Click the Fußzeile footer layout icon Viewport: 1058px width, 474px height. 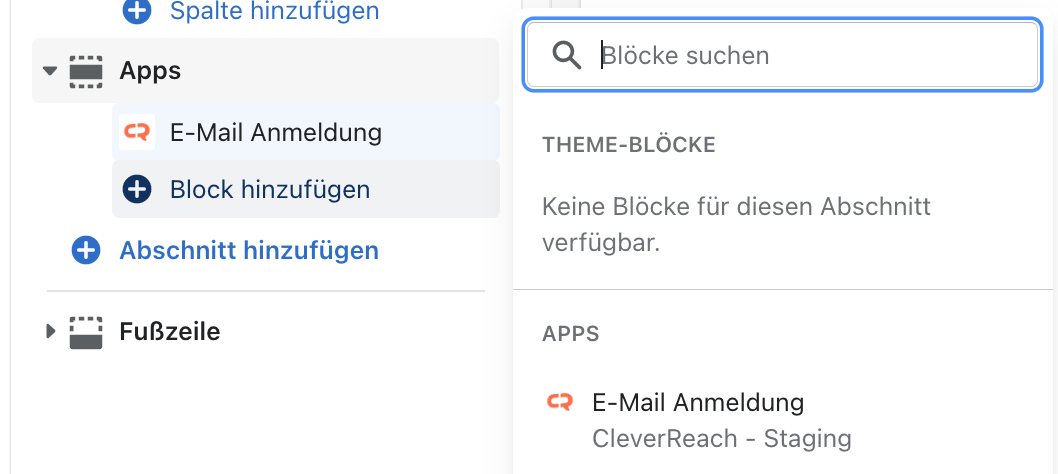86,332
